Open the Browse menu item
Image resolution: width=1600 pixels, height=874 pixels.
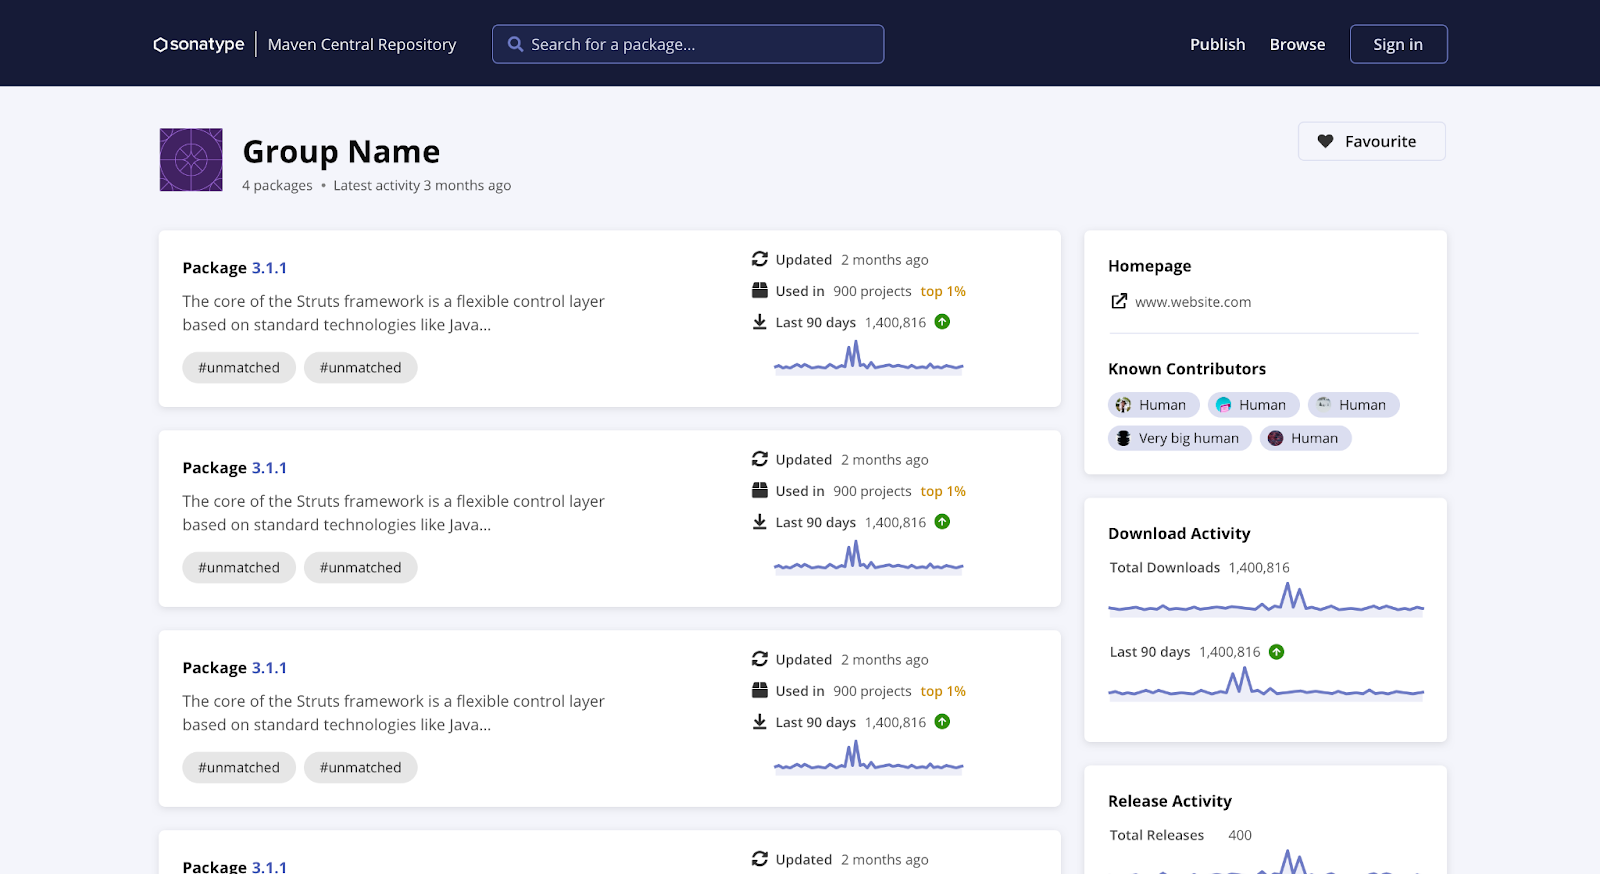click(1297, 44)
